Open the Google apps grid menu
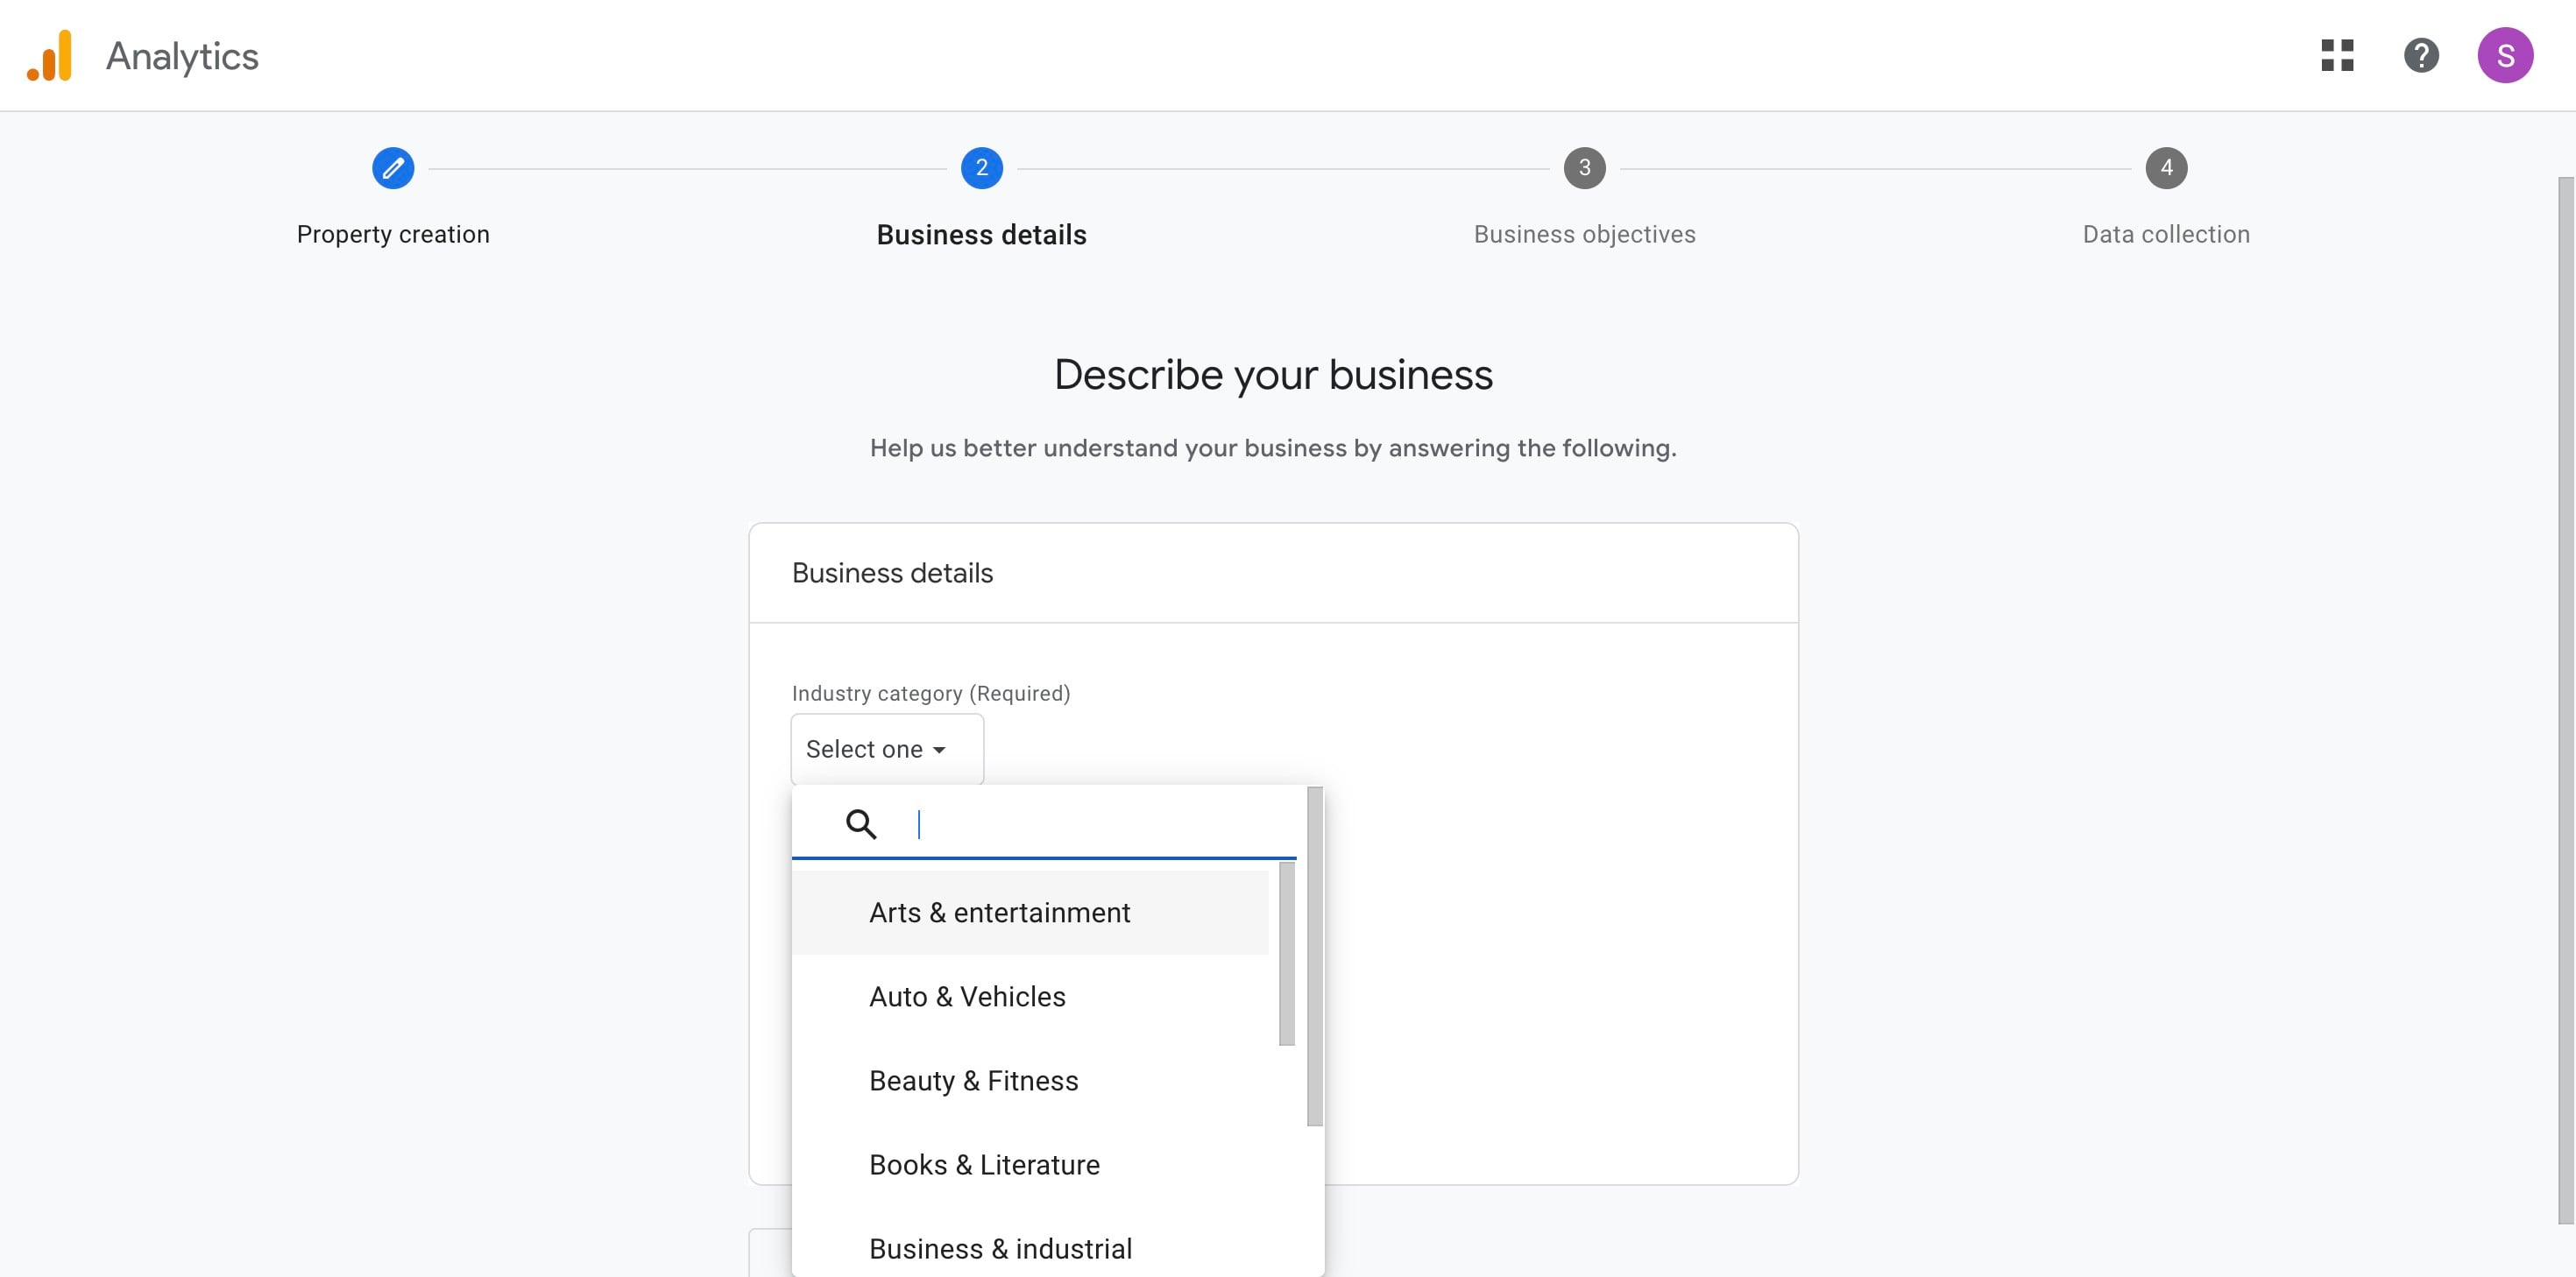Viewport: 2576px width, 1277px height. [2337, 56]
